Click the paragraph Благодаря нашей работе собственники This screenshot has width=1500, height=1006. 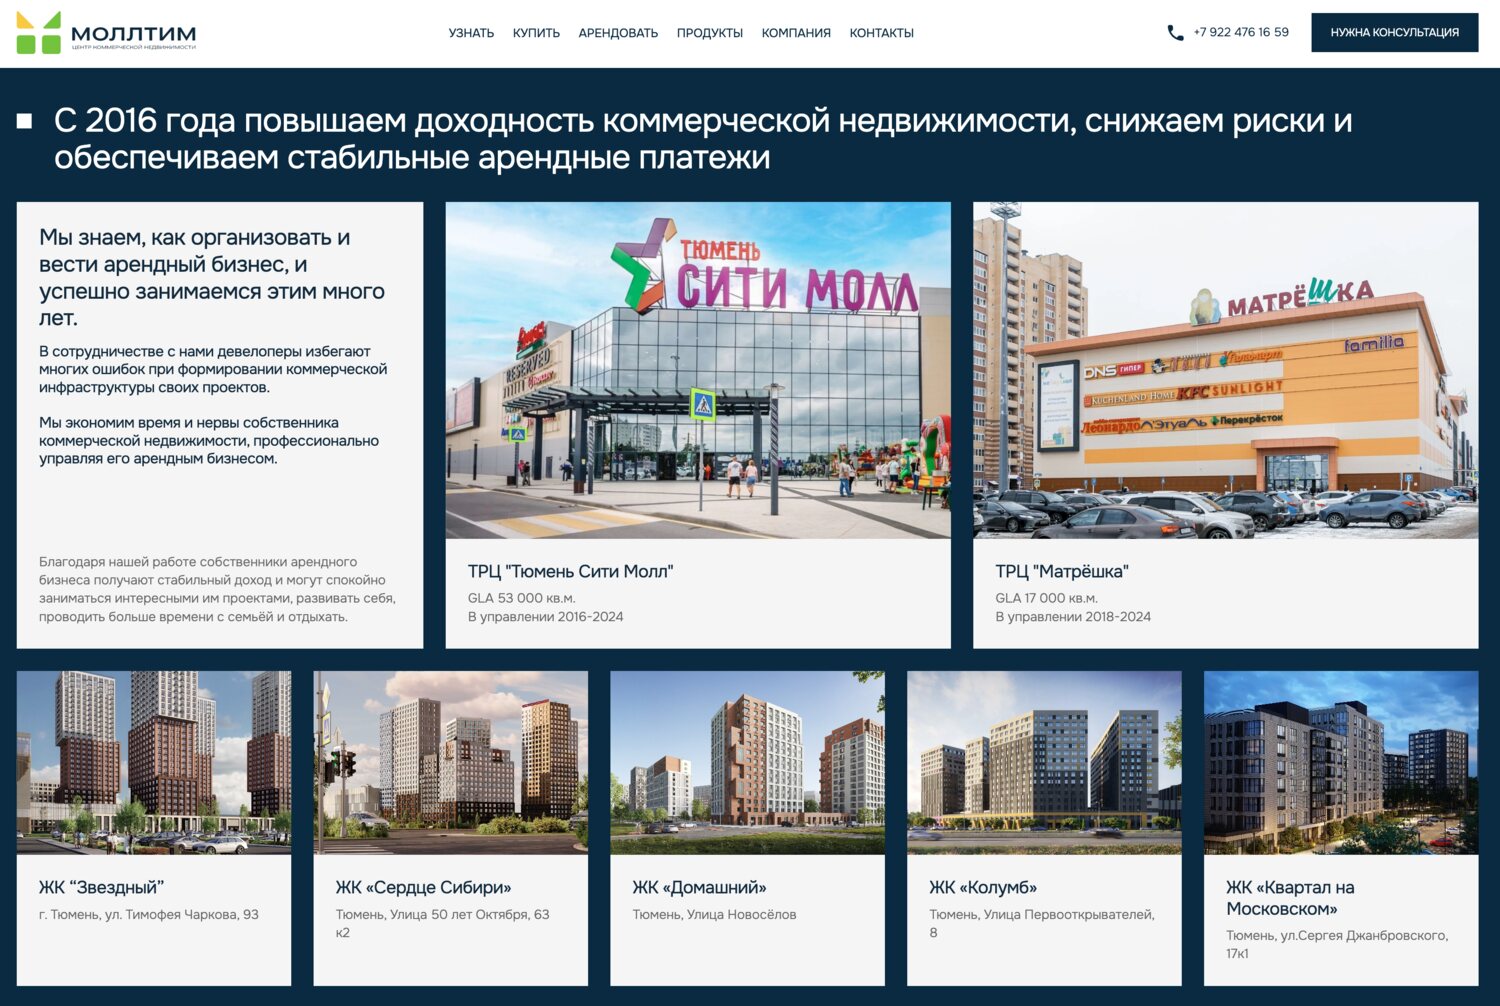point(217,589)
